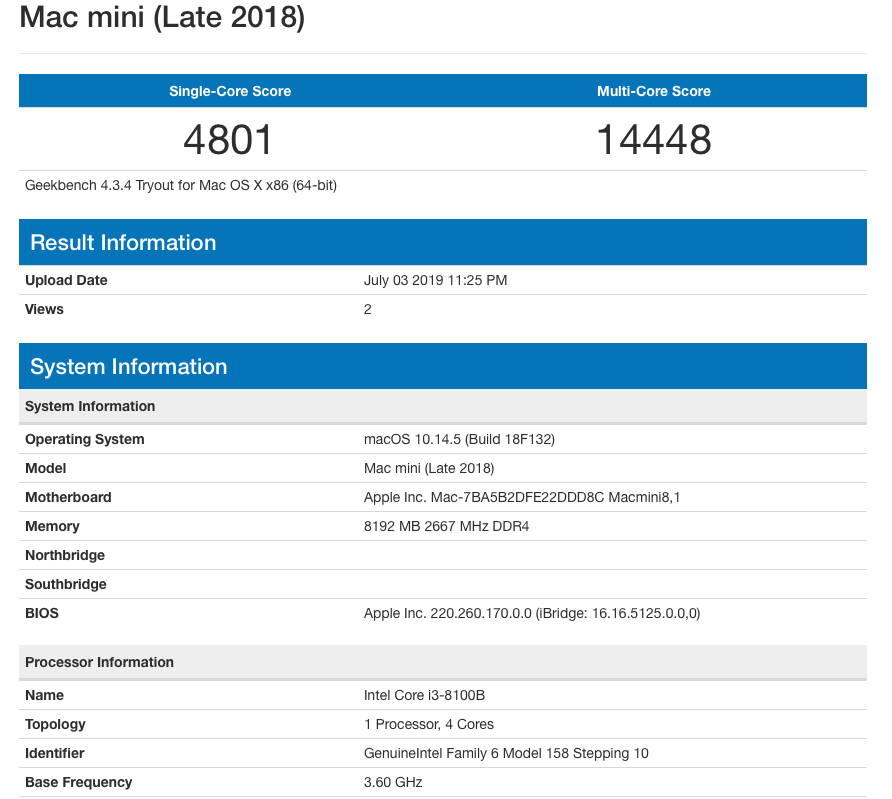Click the blue "System Information" section header
Image resolution: width=892 pixels, height=799 pixels.
[443, 366]
